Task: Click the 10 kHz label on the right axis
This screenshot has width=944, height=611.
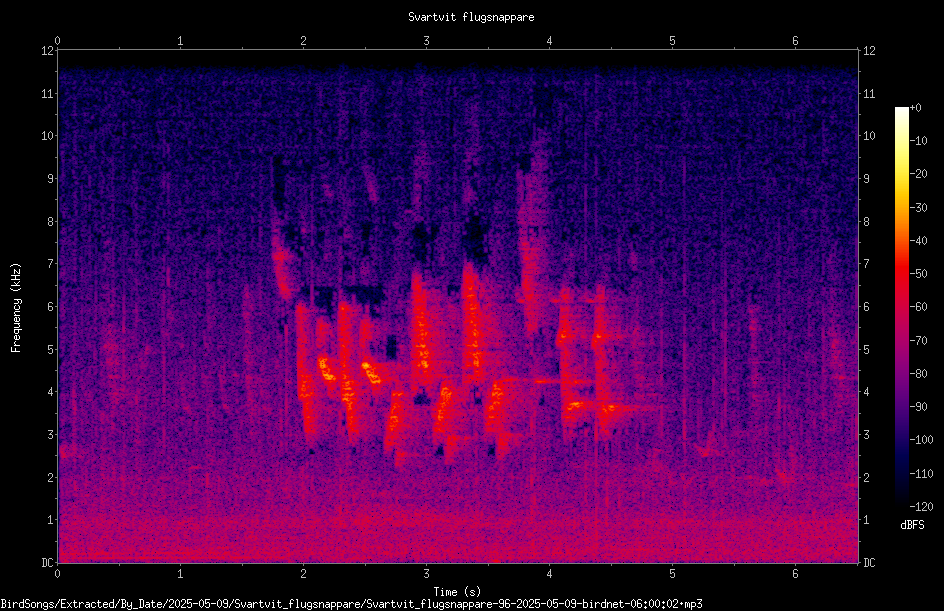Action: click(869, 136)
